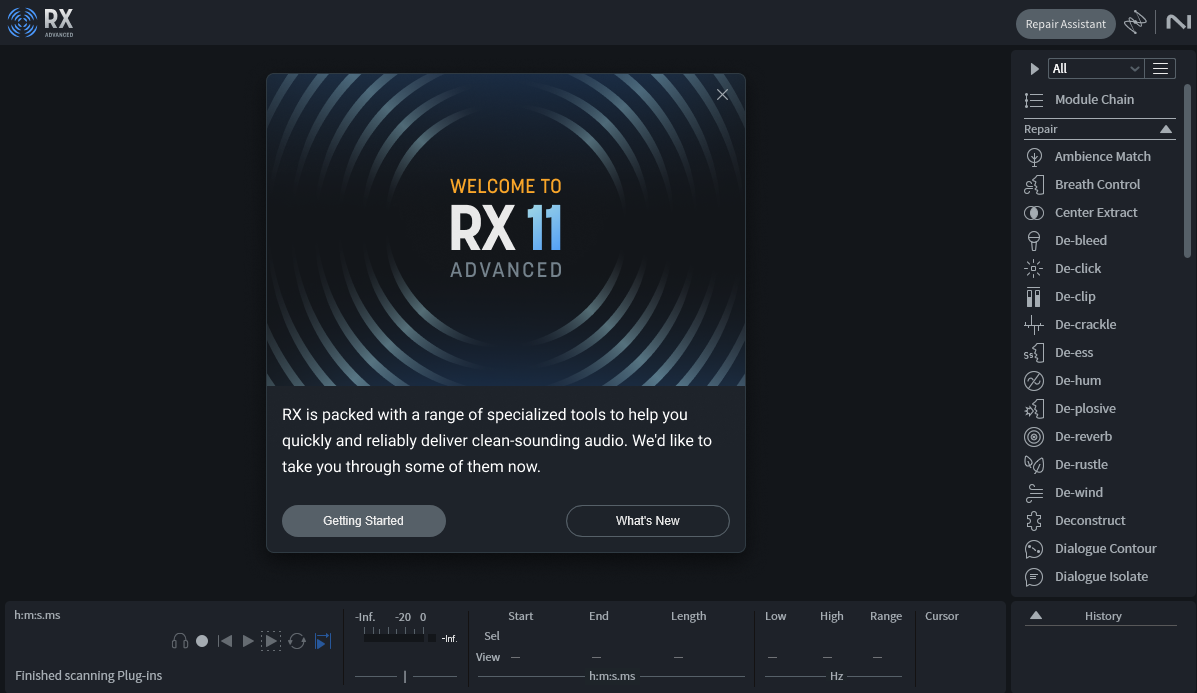Play the selection only (dashed play)

[271, 641]
